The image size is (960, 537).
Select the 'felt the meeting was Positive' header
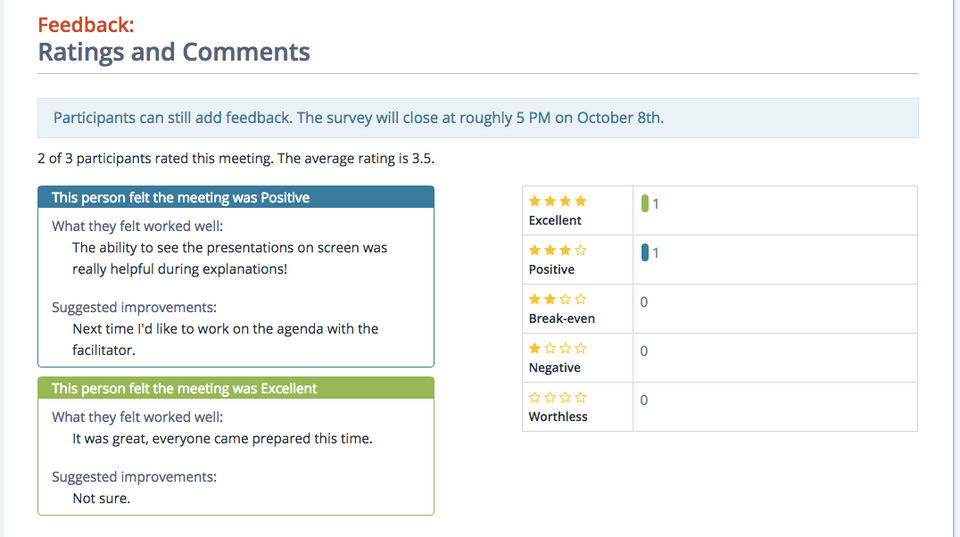(x=236, y=198)
